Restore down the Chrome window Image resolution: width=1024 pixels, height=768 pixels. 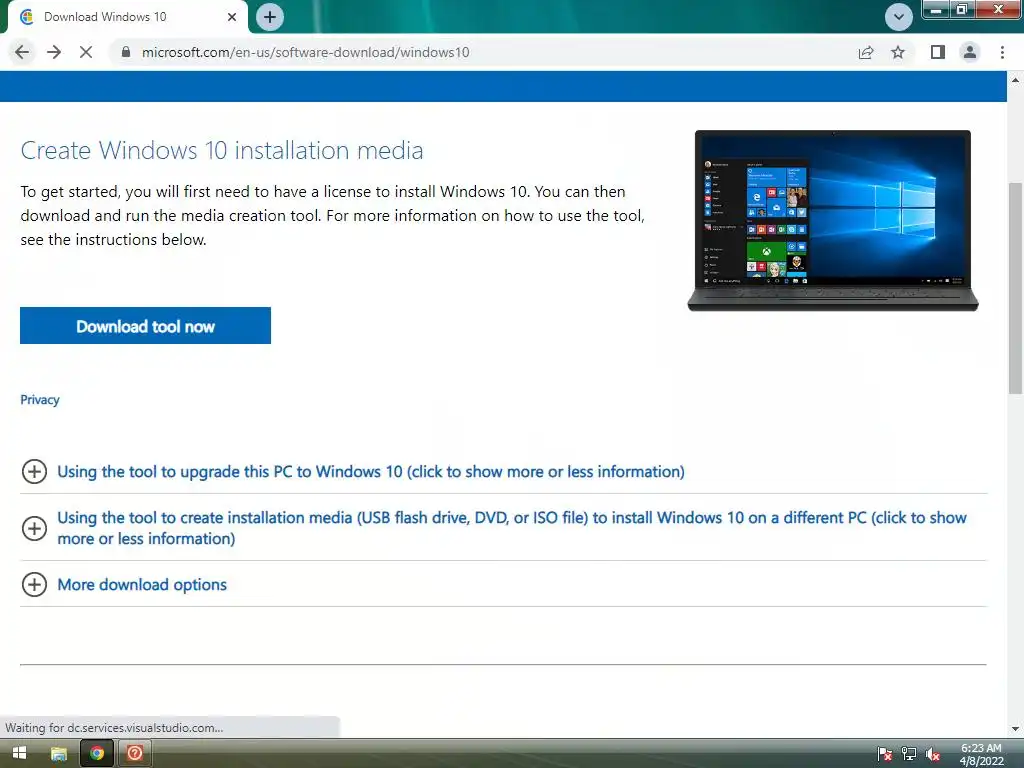pos(961,10)
